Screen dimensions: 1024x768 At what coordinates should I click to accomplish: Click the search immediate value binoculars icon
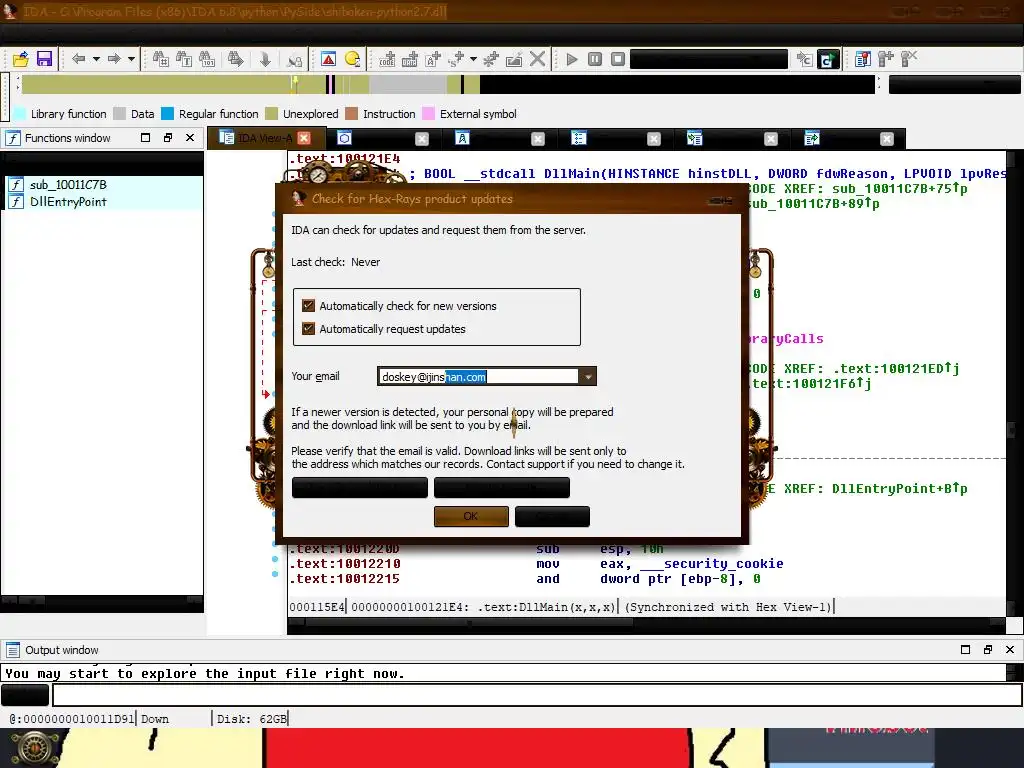coord(161,59)
